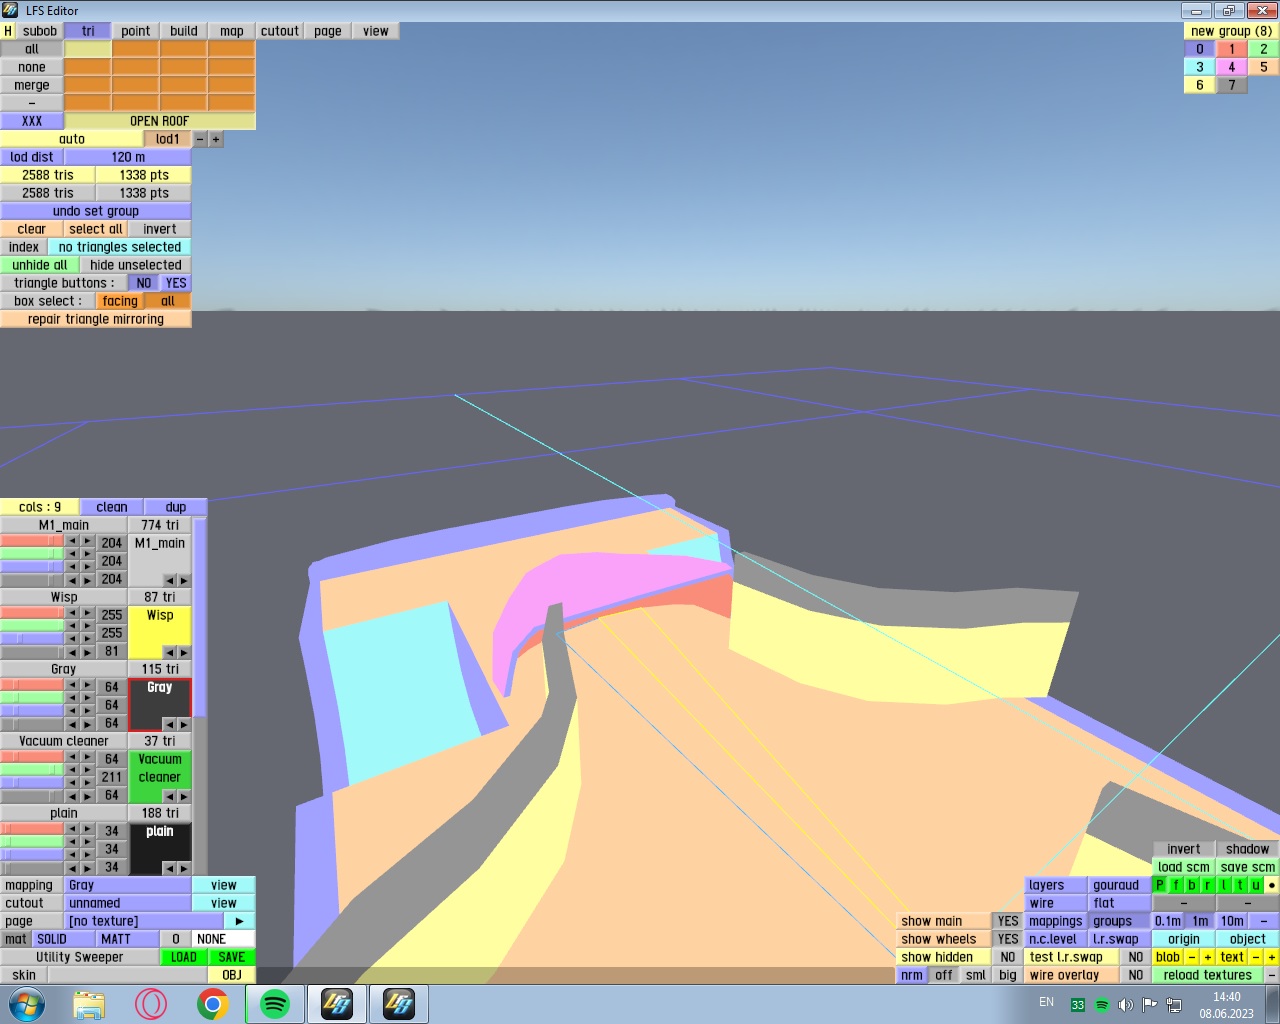This screenshot has width=1280, height=1024.
Task: Select the pink group 4 swatch
Action: tap(1232, 67)
